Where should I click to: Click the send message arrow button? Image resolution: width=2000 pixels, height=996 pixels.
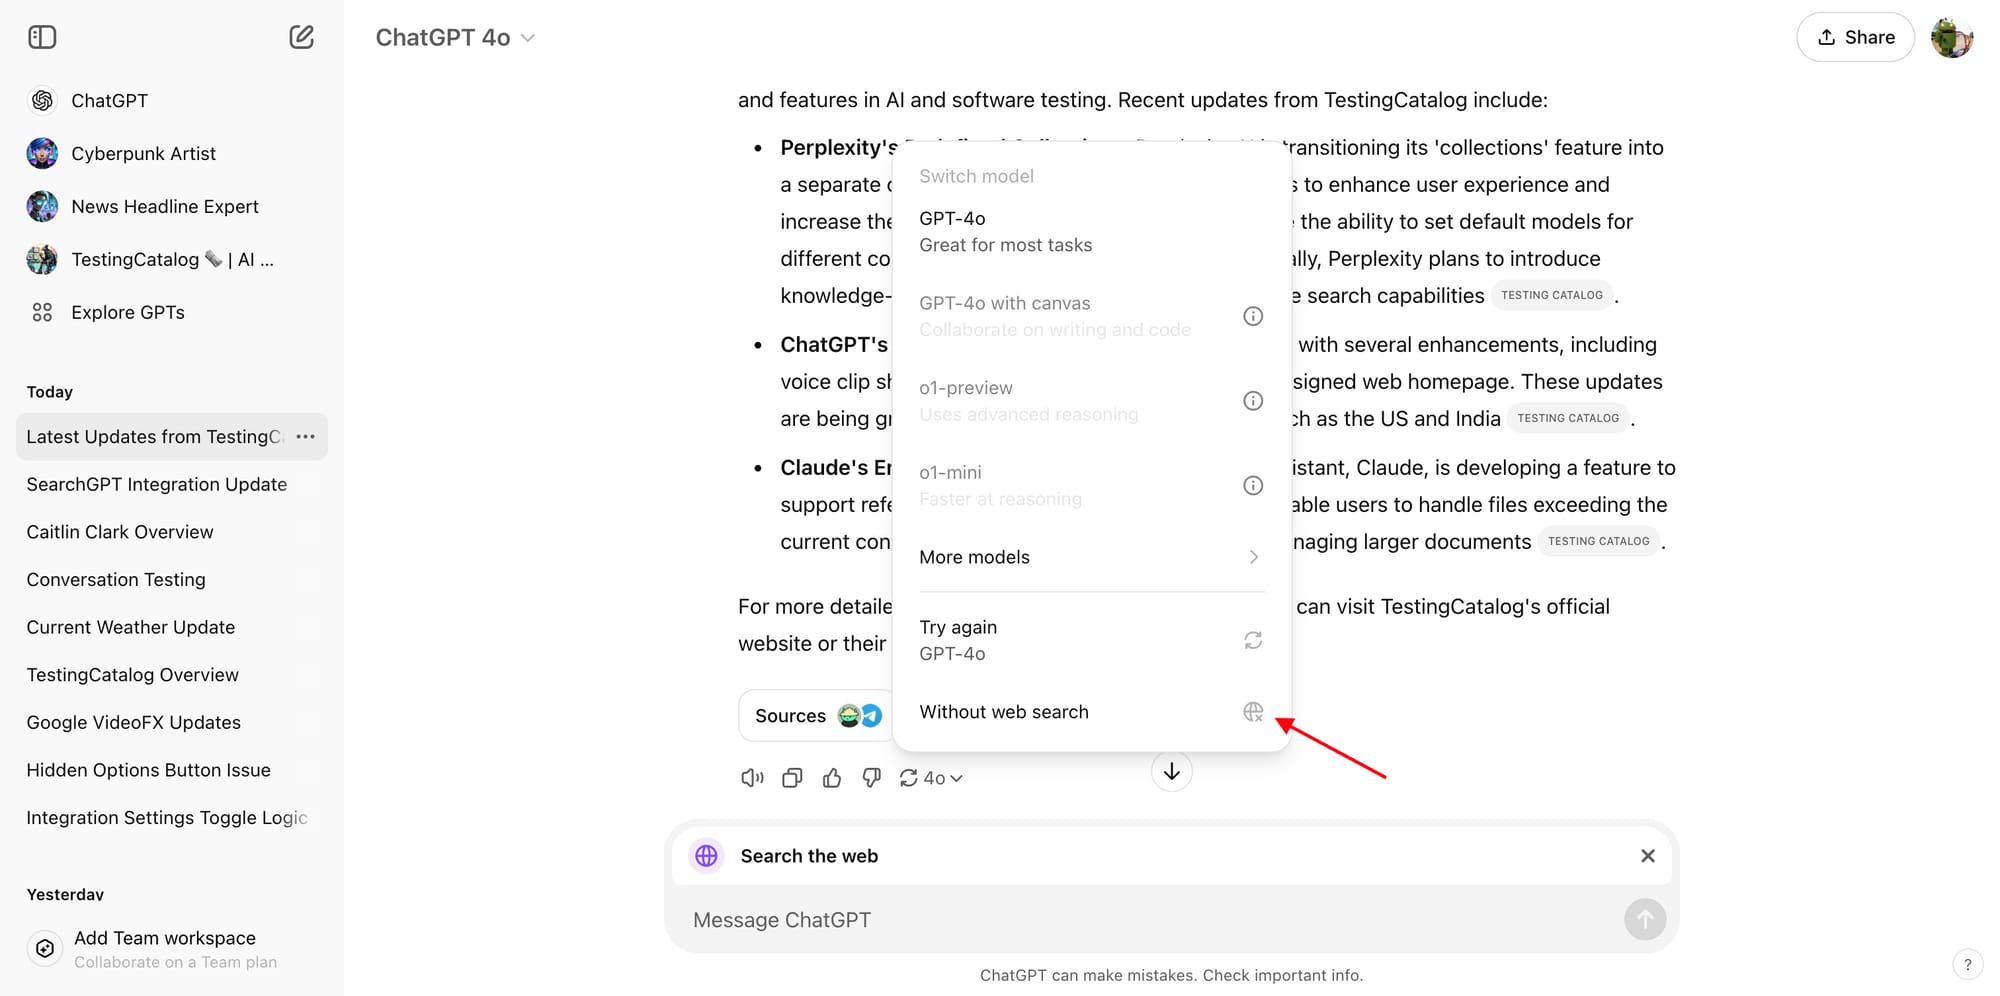tap(1645, 919)
